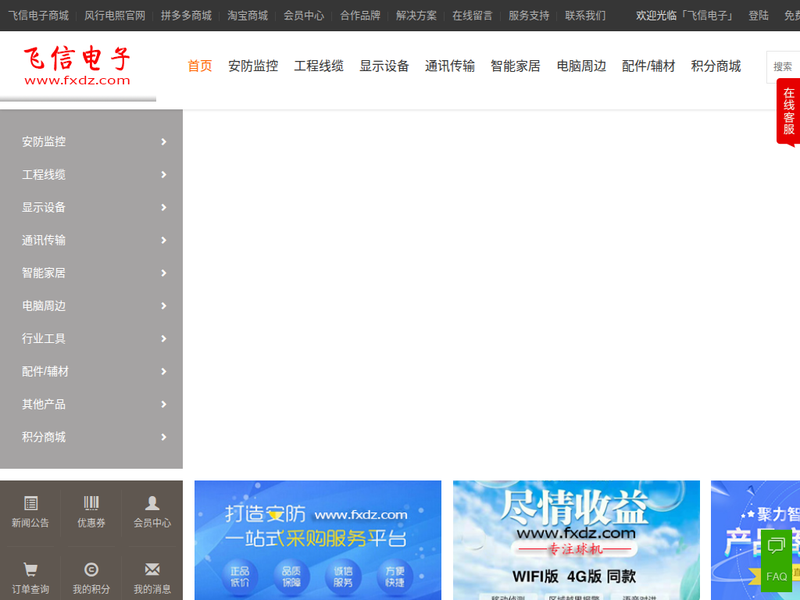Click the 新闻公告 news icon
800x600 pixels.
tap(30, 504)
